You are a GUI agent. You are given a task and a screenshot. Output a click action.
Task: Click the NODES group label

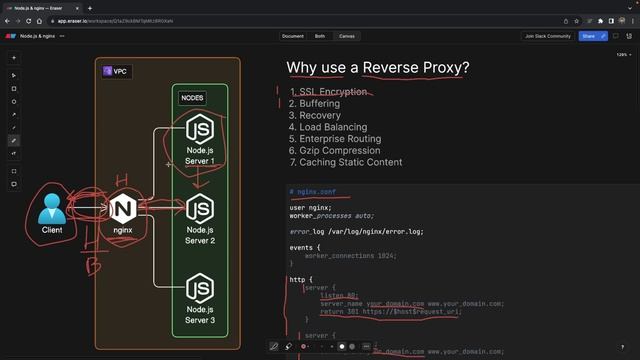tap(192, 98)
